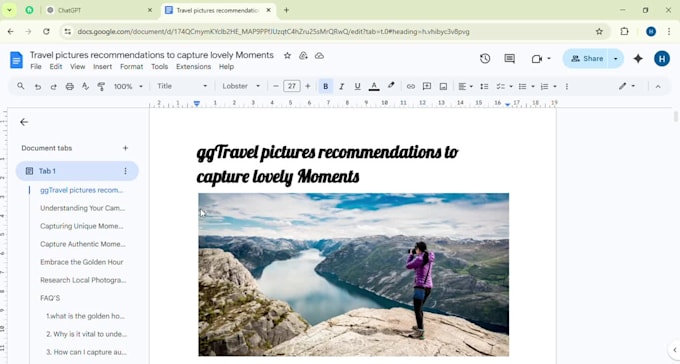Open the Gemini sparkle icon
The image size is (680, 364).
[x=638, y=59]
